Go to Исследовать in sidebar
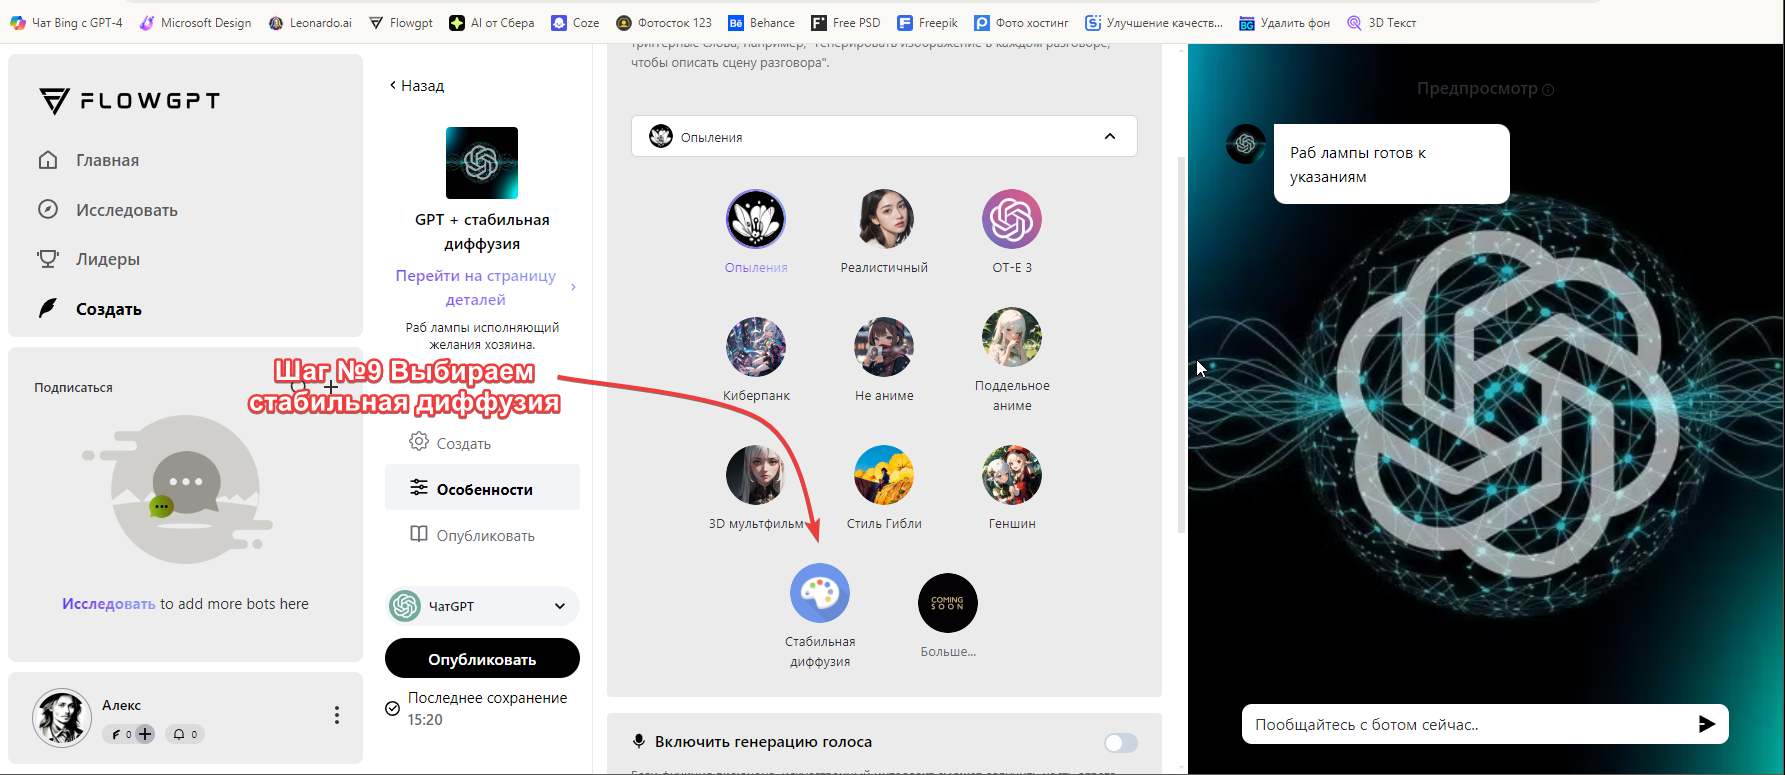 pos(126,210)
